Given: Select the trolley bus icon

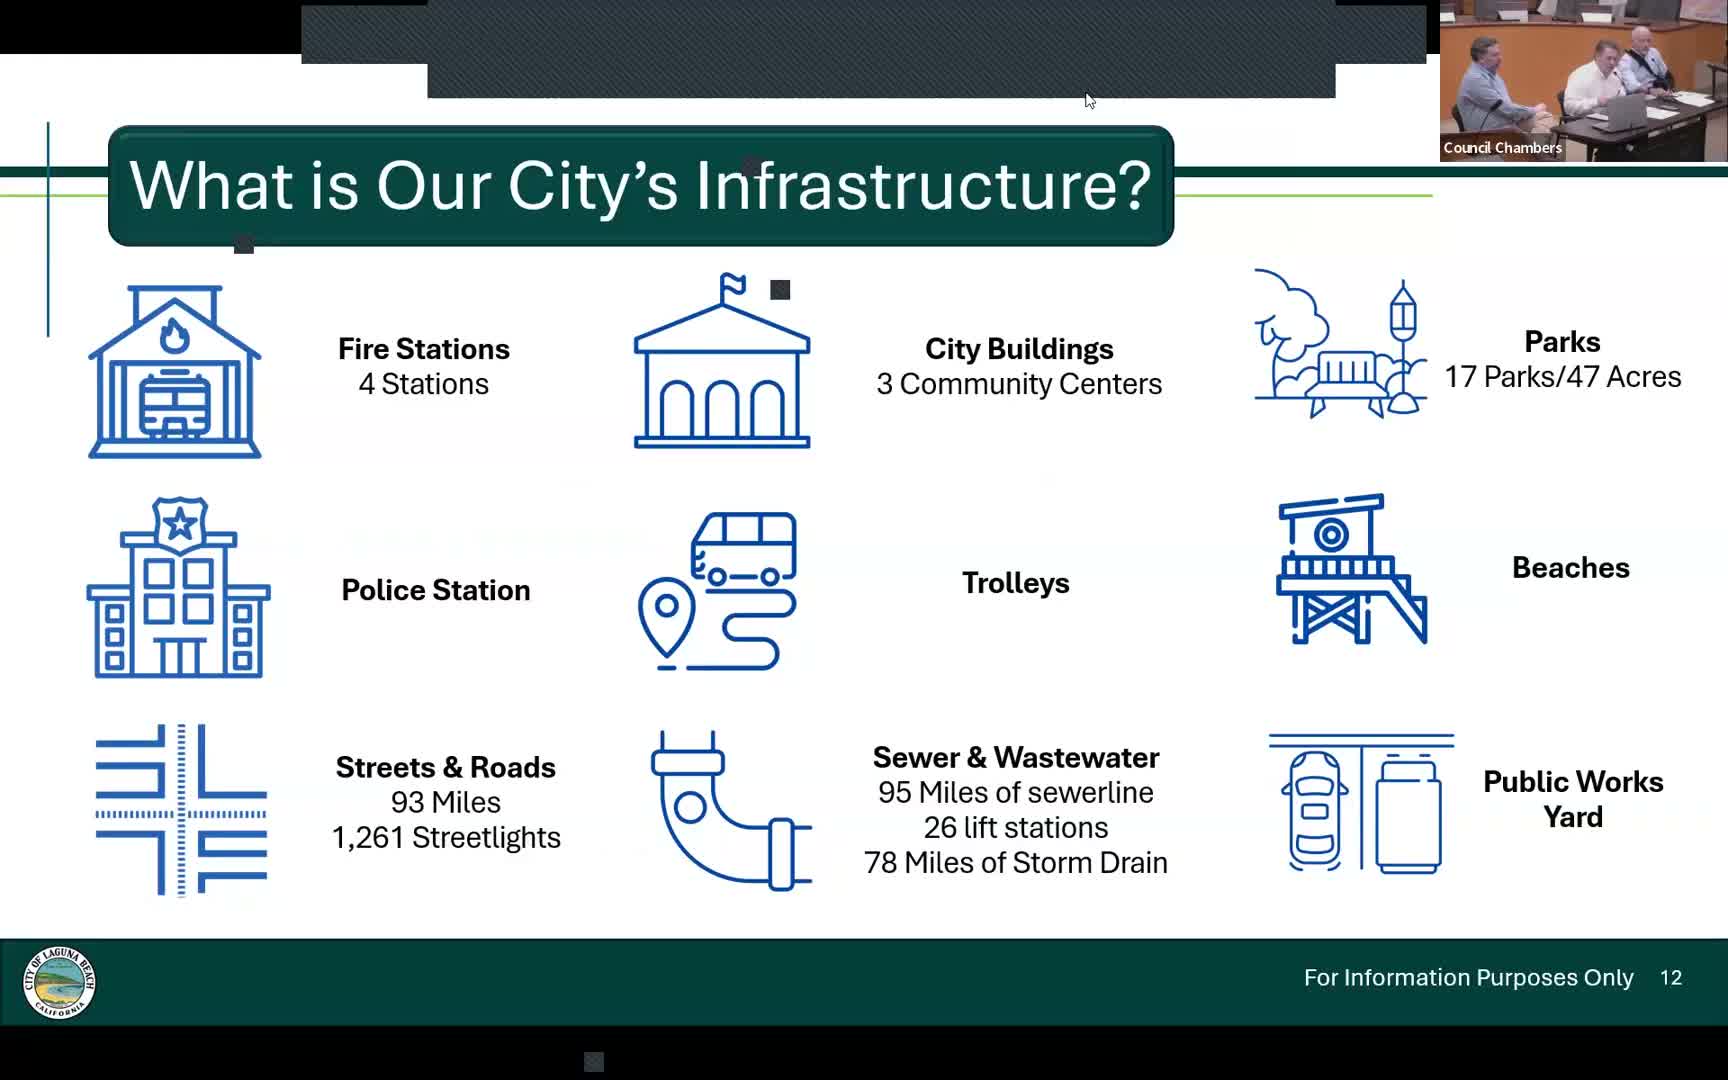Looking at the screenshot, I should [x=718, y=592].
